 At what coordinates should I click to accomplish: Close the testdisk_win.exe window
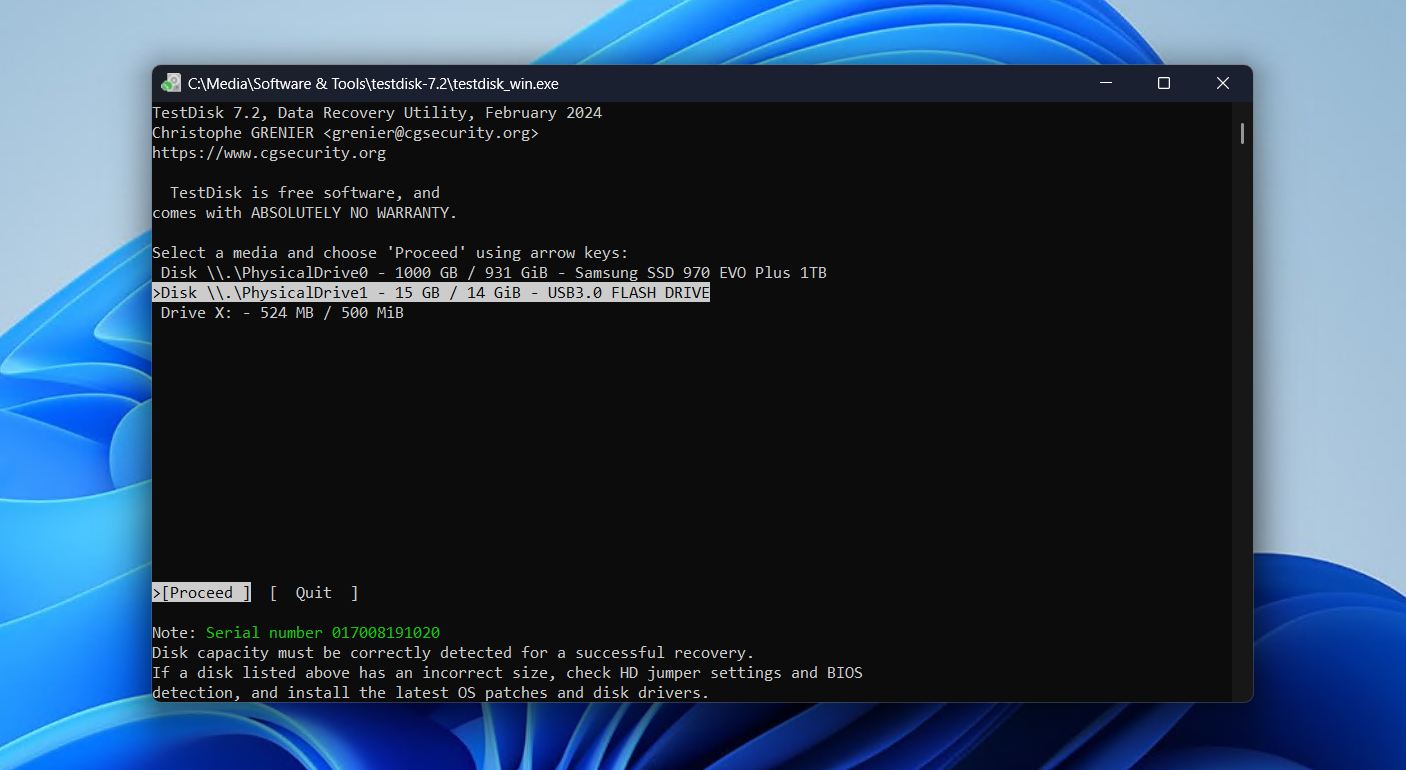point(1223,84)
